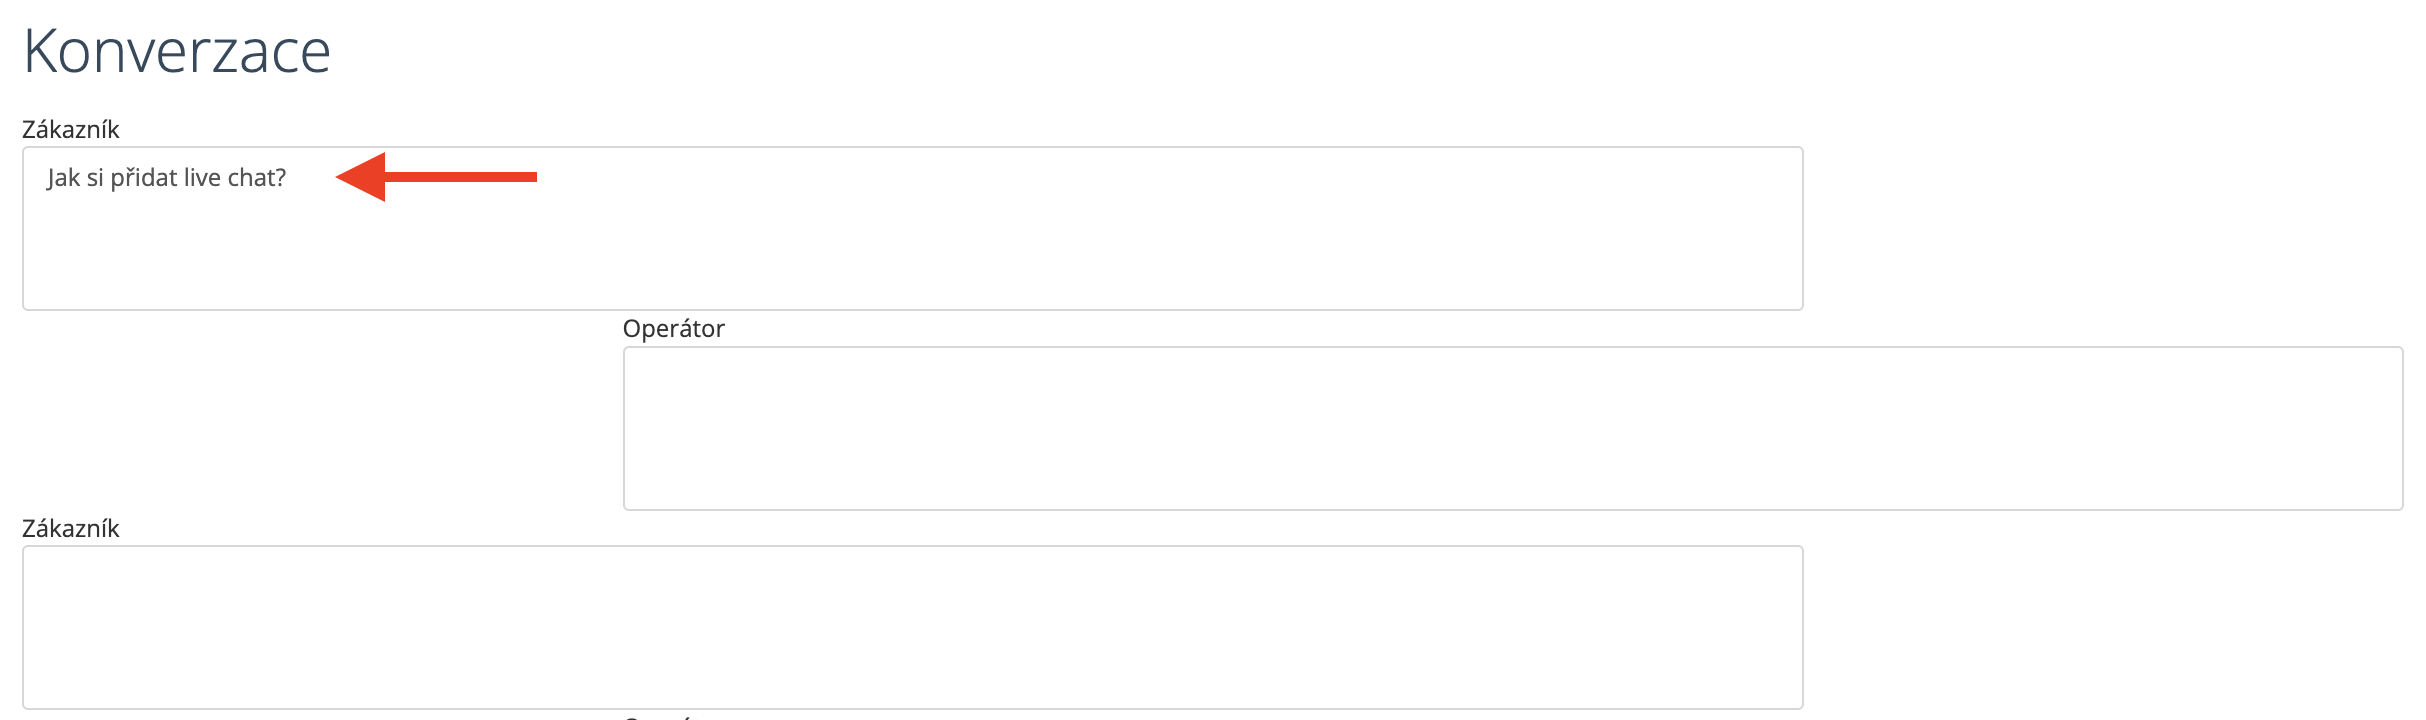Click the second "Zákazník" label under Operátor box

coord(71,529)
